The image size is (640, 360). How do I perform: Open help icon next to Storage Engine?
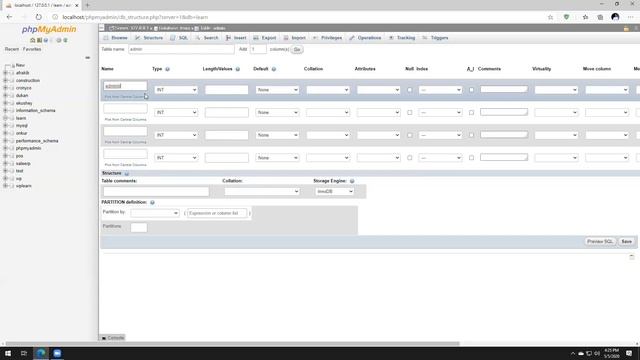pos(352,181)
